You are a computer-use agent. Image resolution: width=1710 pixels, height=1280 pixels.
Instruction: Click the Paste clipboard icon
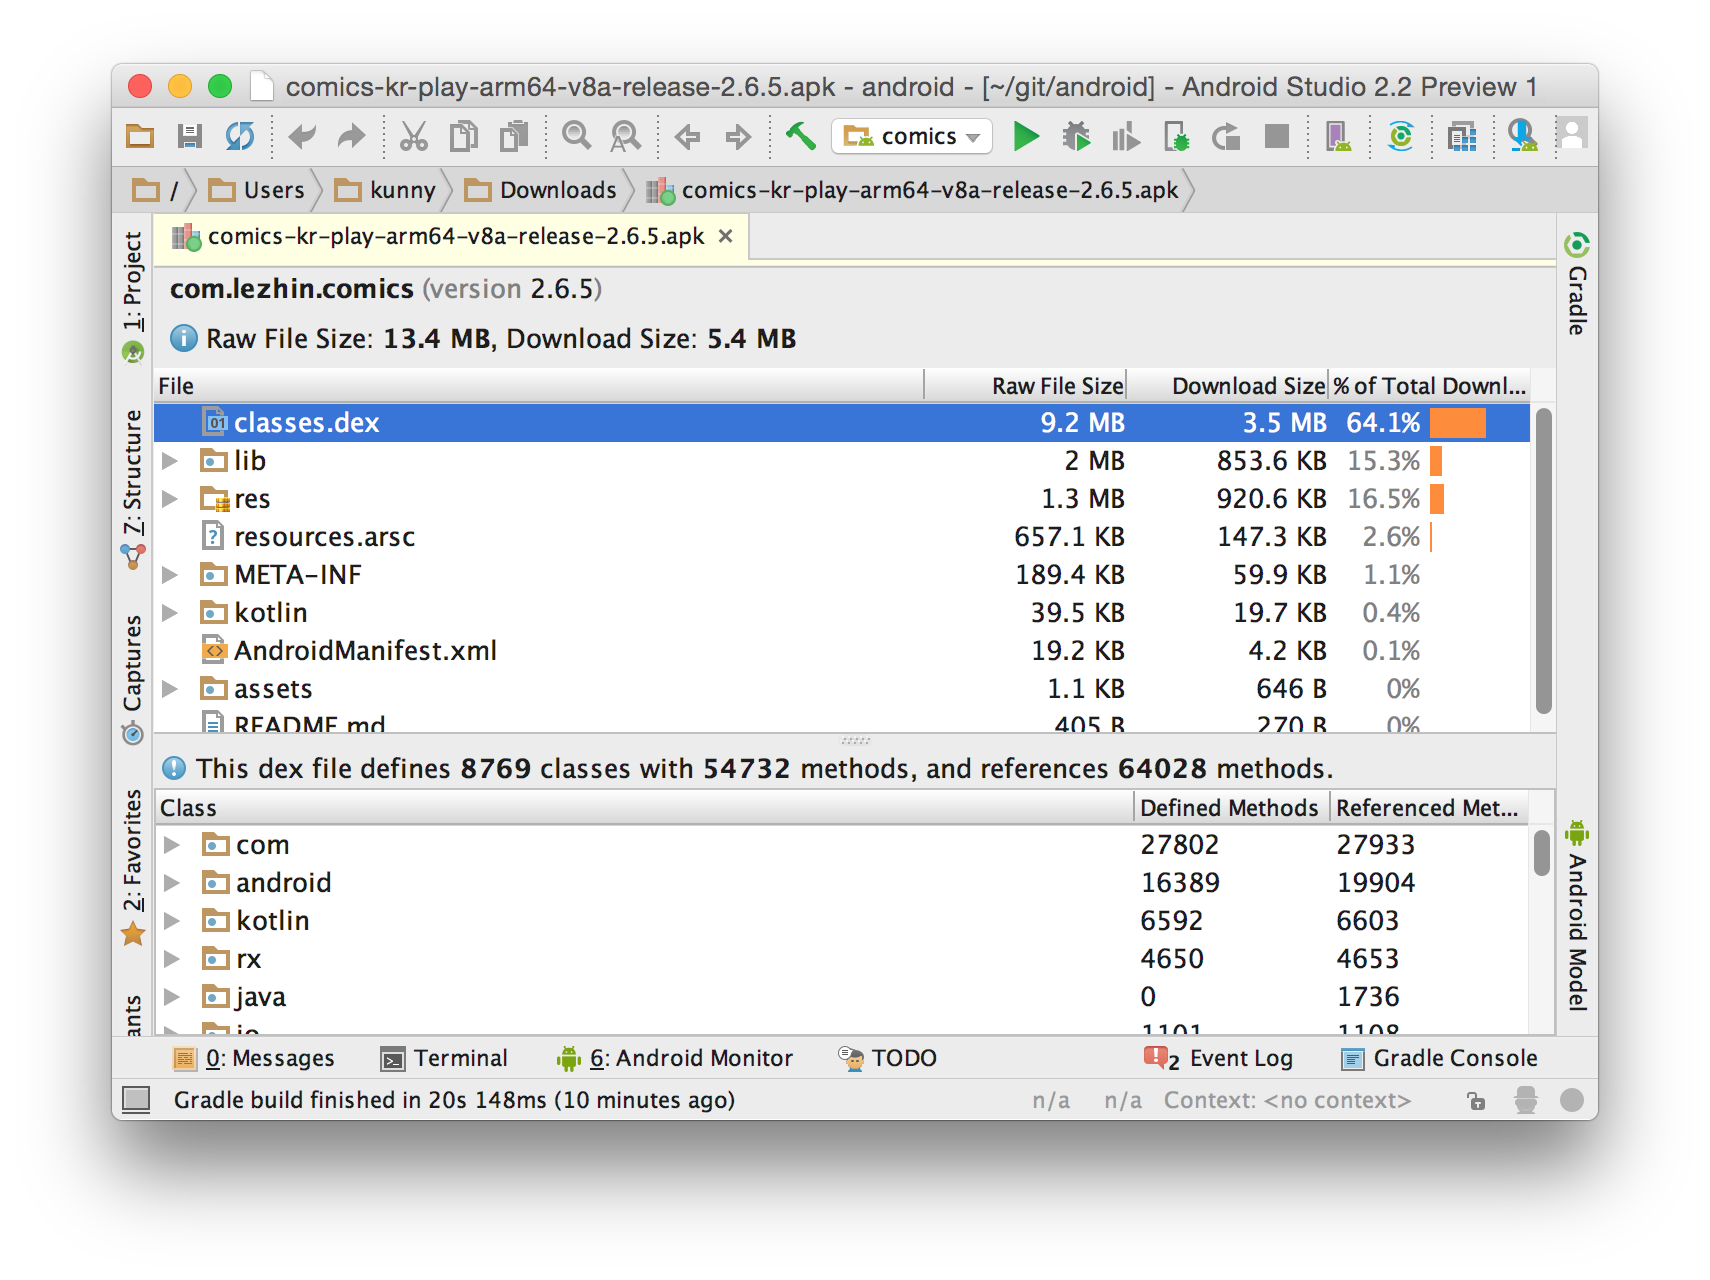(x=514, y=136)
